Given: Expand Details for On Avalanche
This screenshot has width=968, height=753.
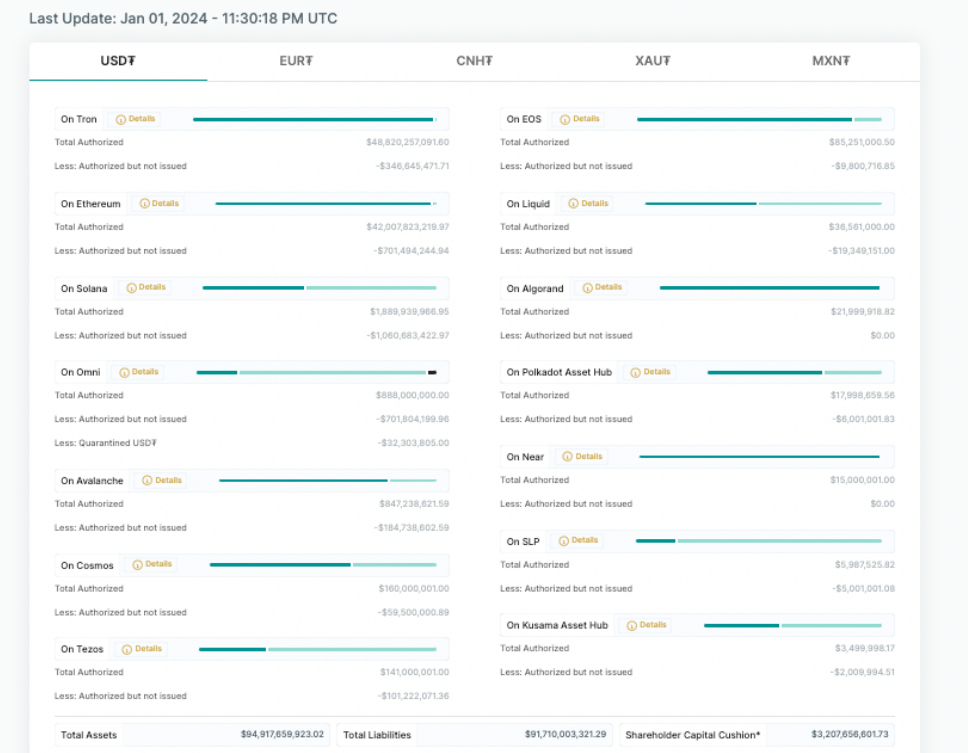Looking at the screenshot, I should tap(163, 481).
